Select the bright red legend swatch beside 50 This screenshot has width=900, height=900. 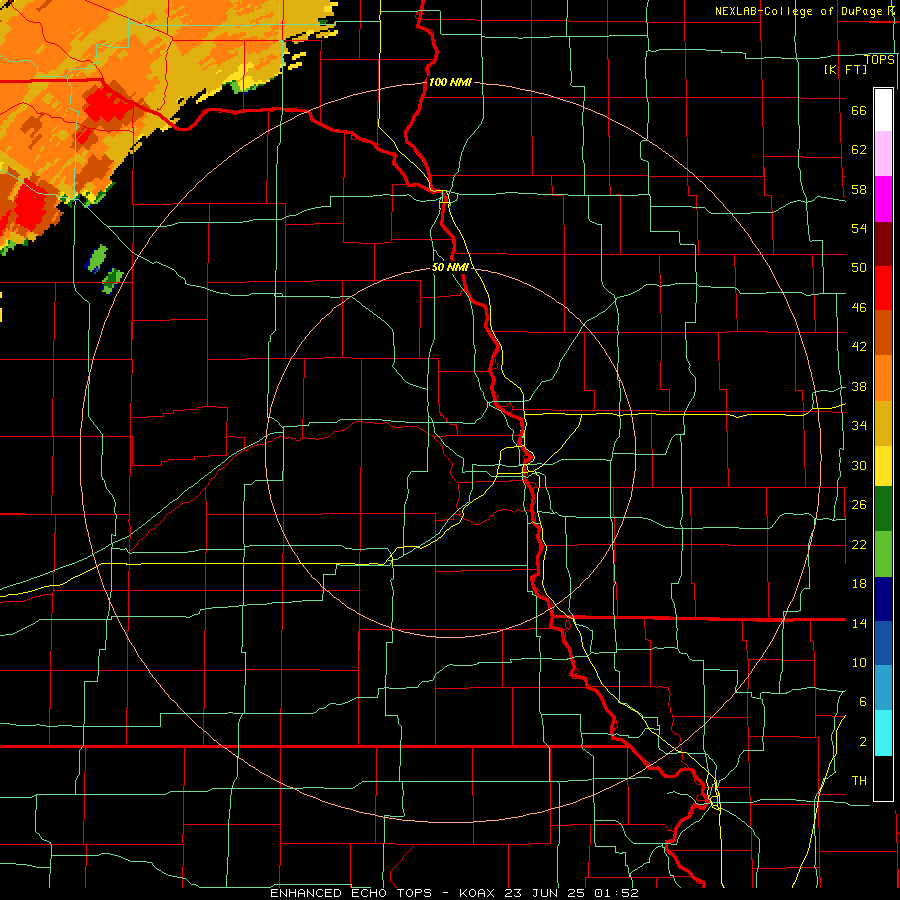tap(883, 288)
